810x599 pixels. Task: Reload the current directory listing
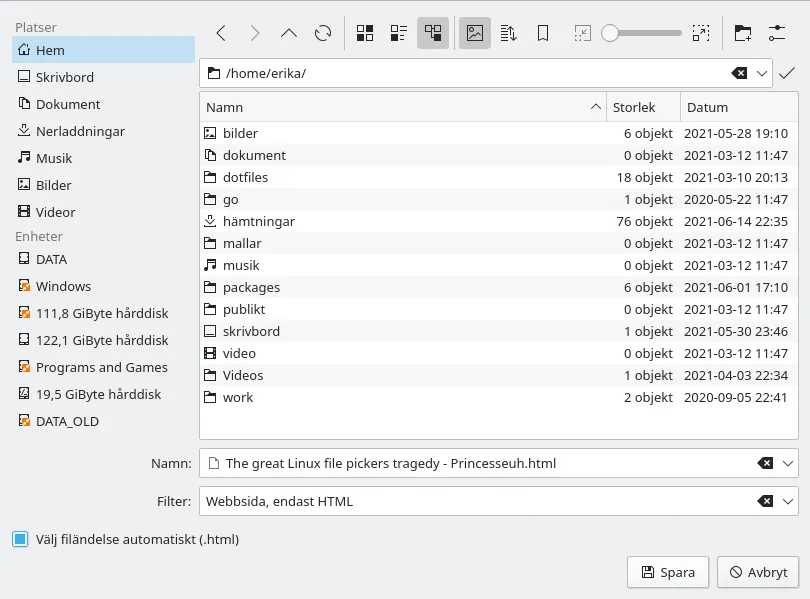322,32
